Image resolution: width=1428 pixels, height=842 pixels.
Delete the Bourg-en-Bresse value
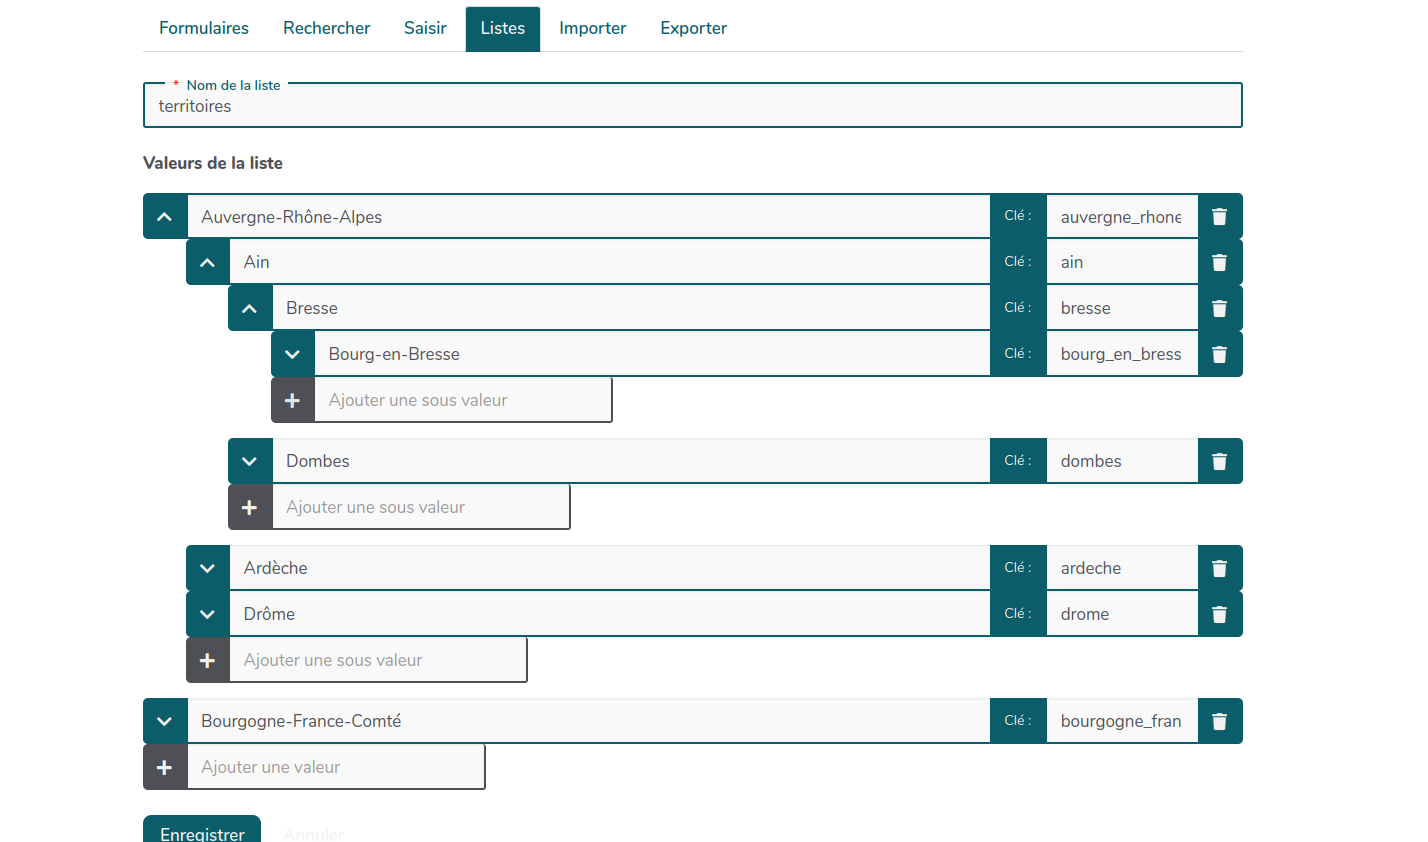[1219, 354]
